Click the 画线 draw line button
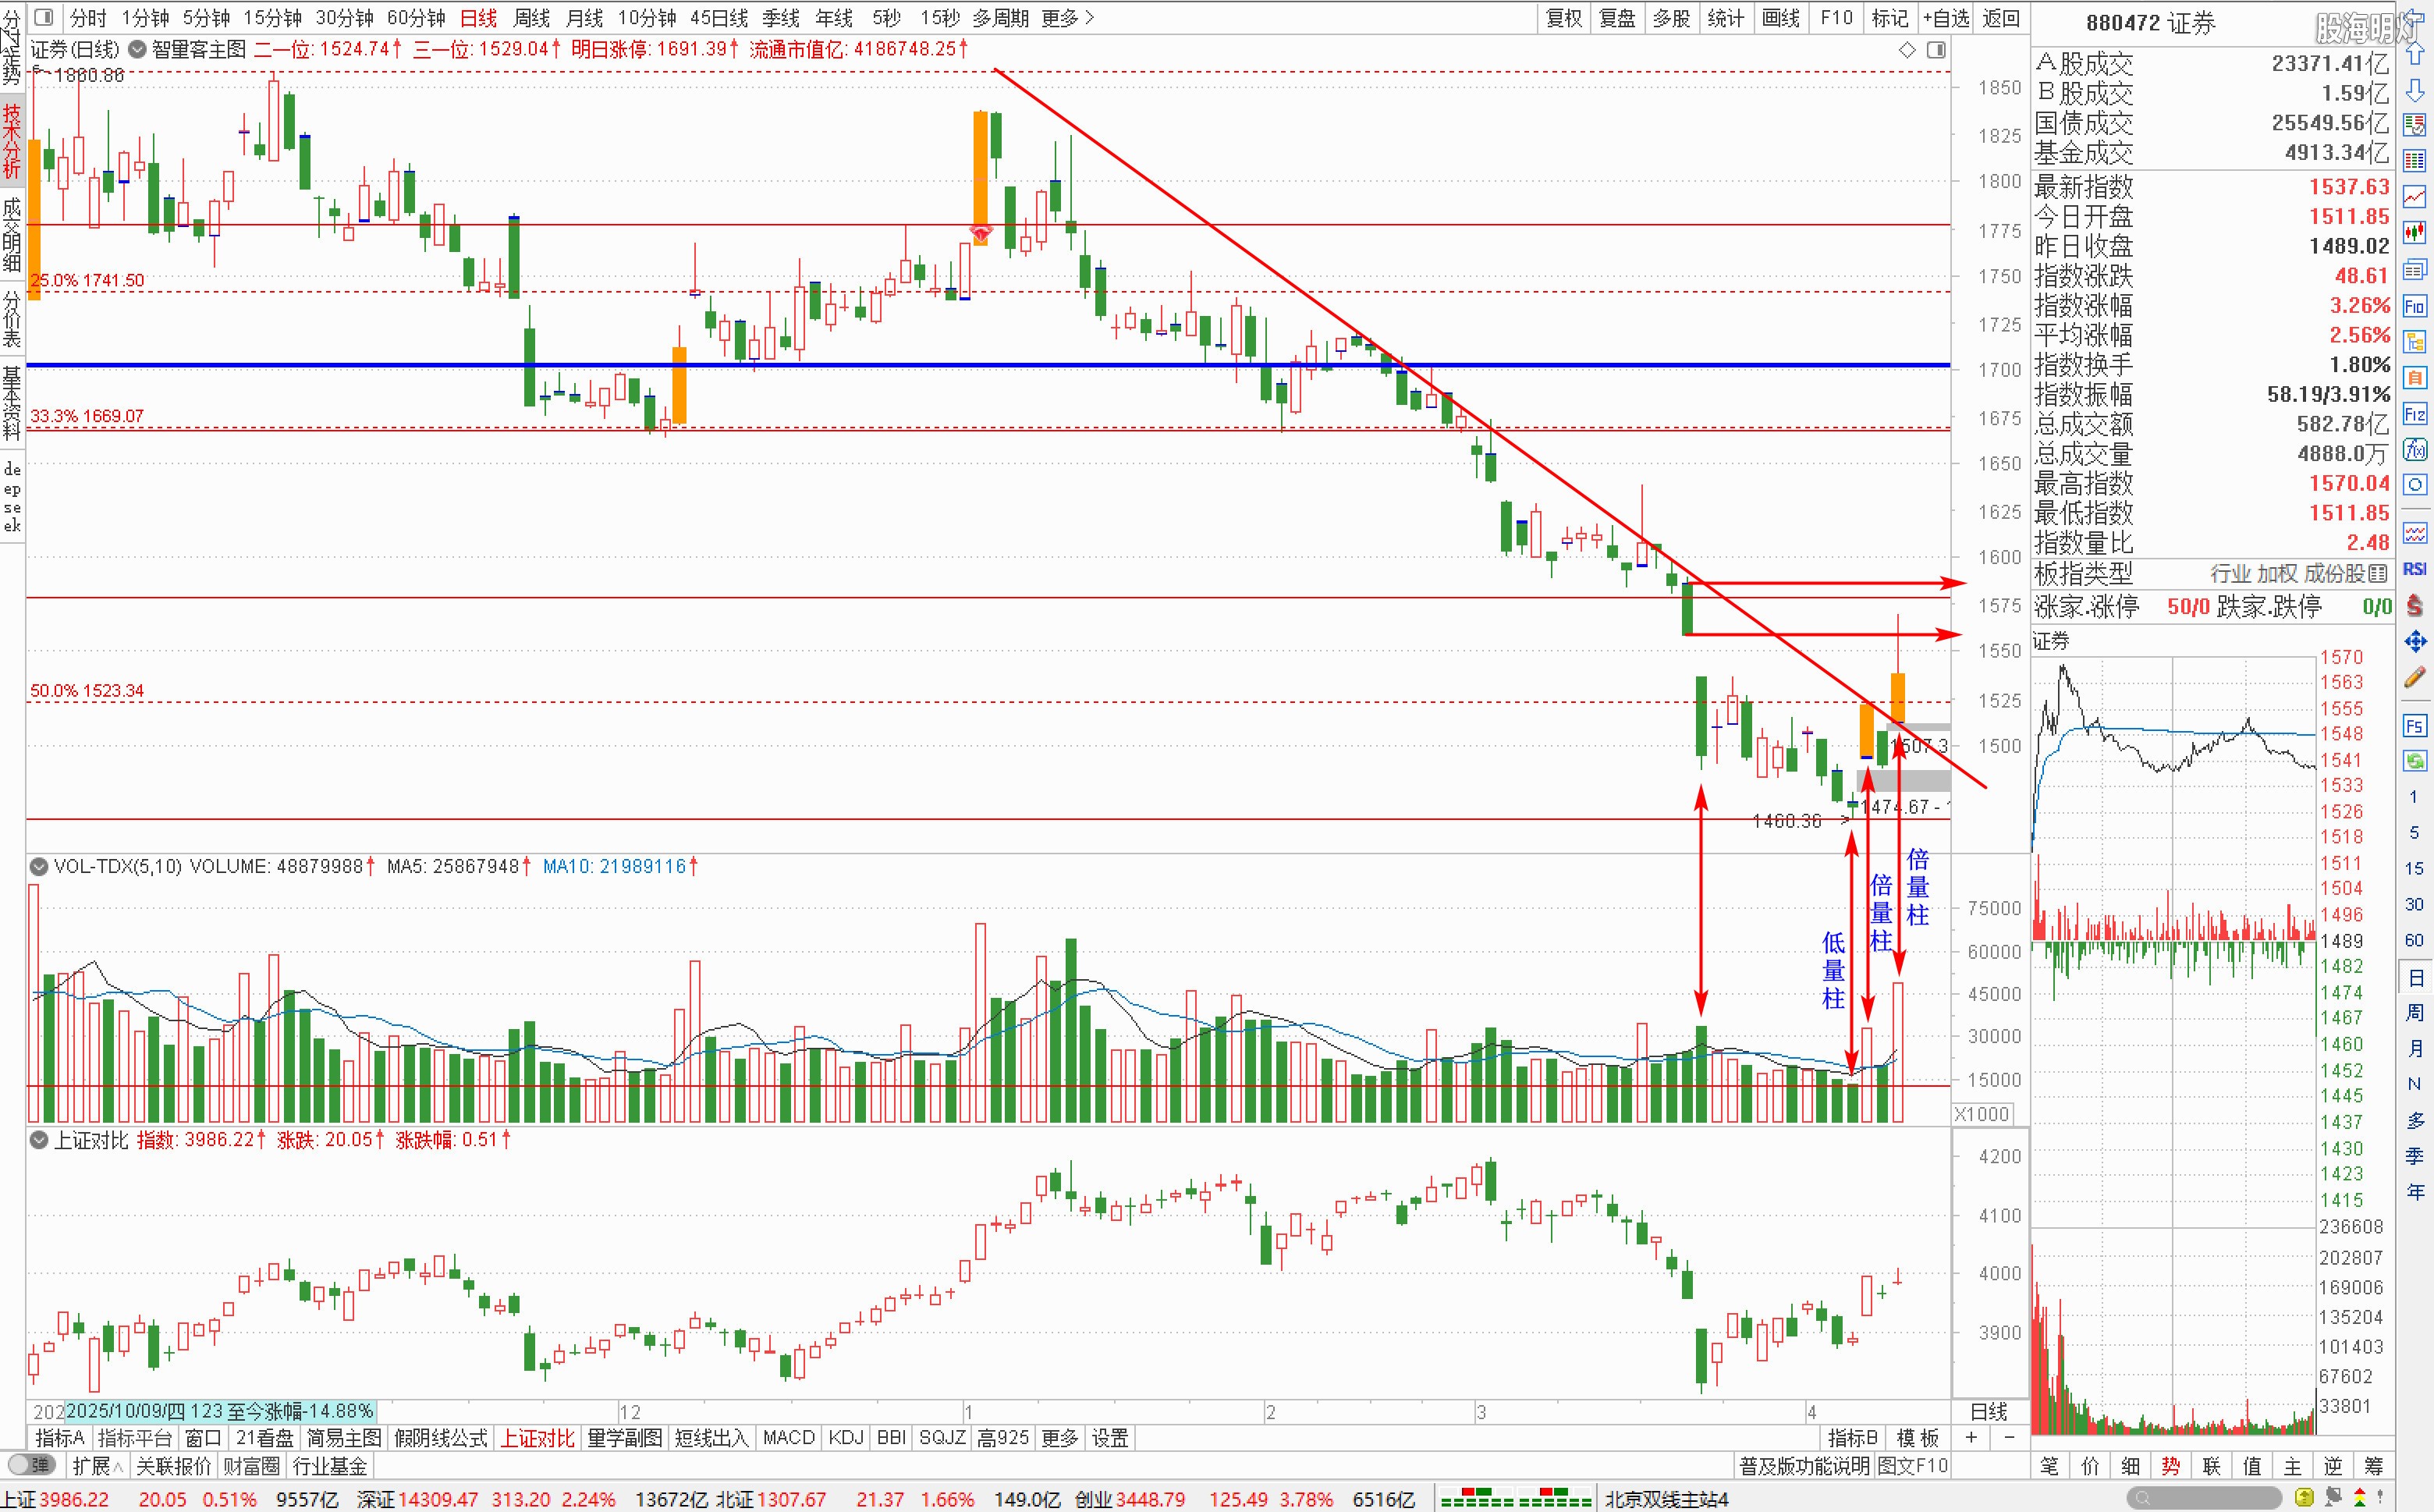 (1780, 18)
